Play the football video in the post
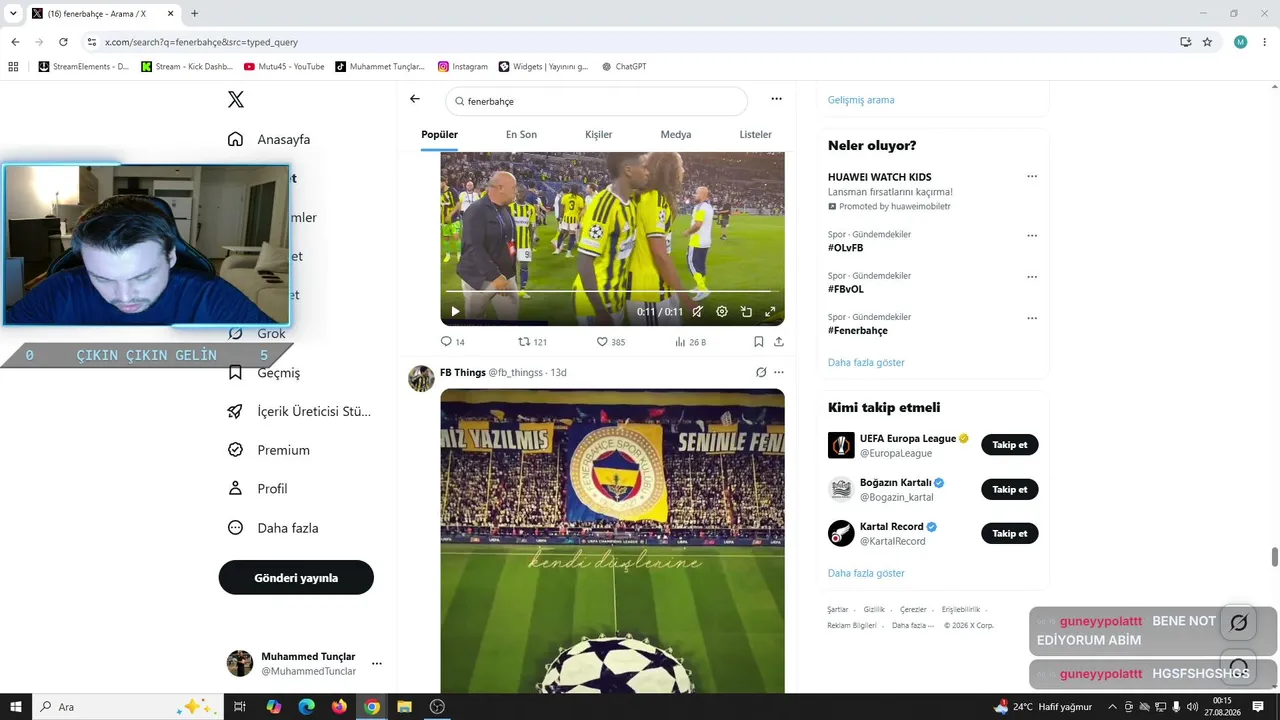This screenshot has width=1280, height=720. [455, 311]
